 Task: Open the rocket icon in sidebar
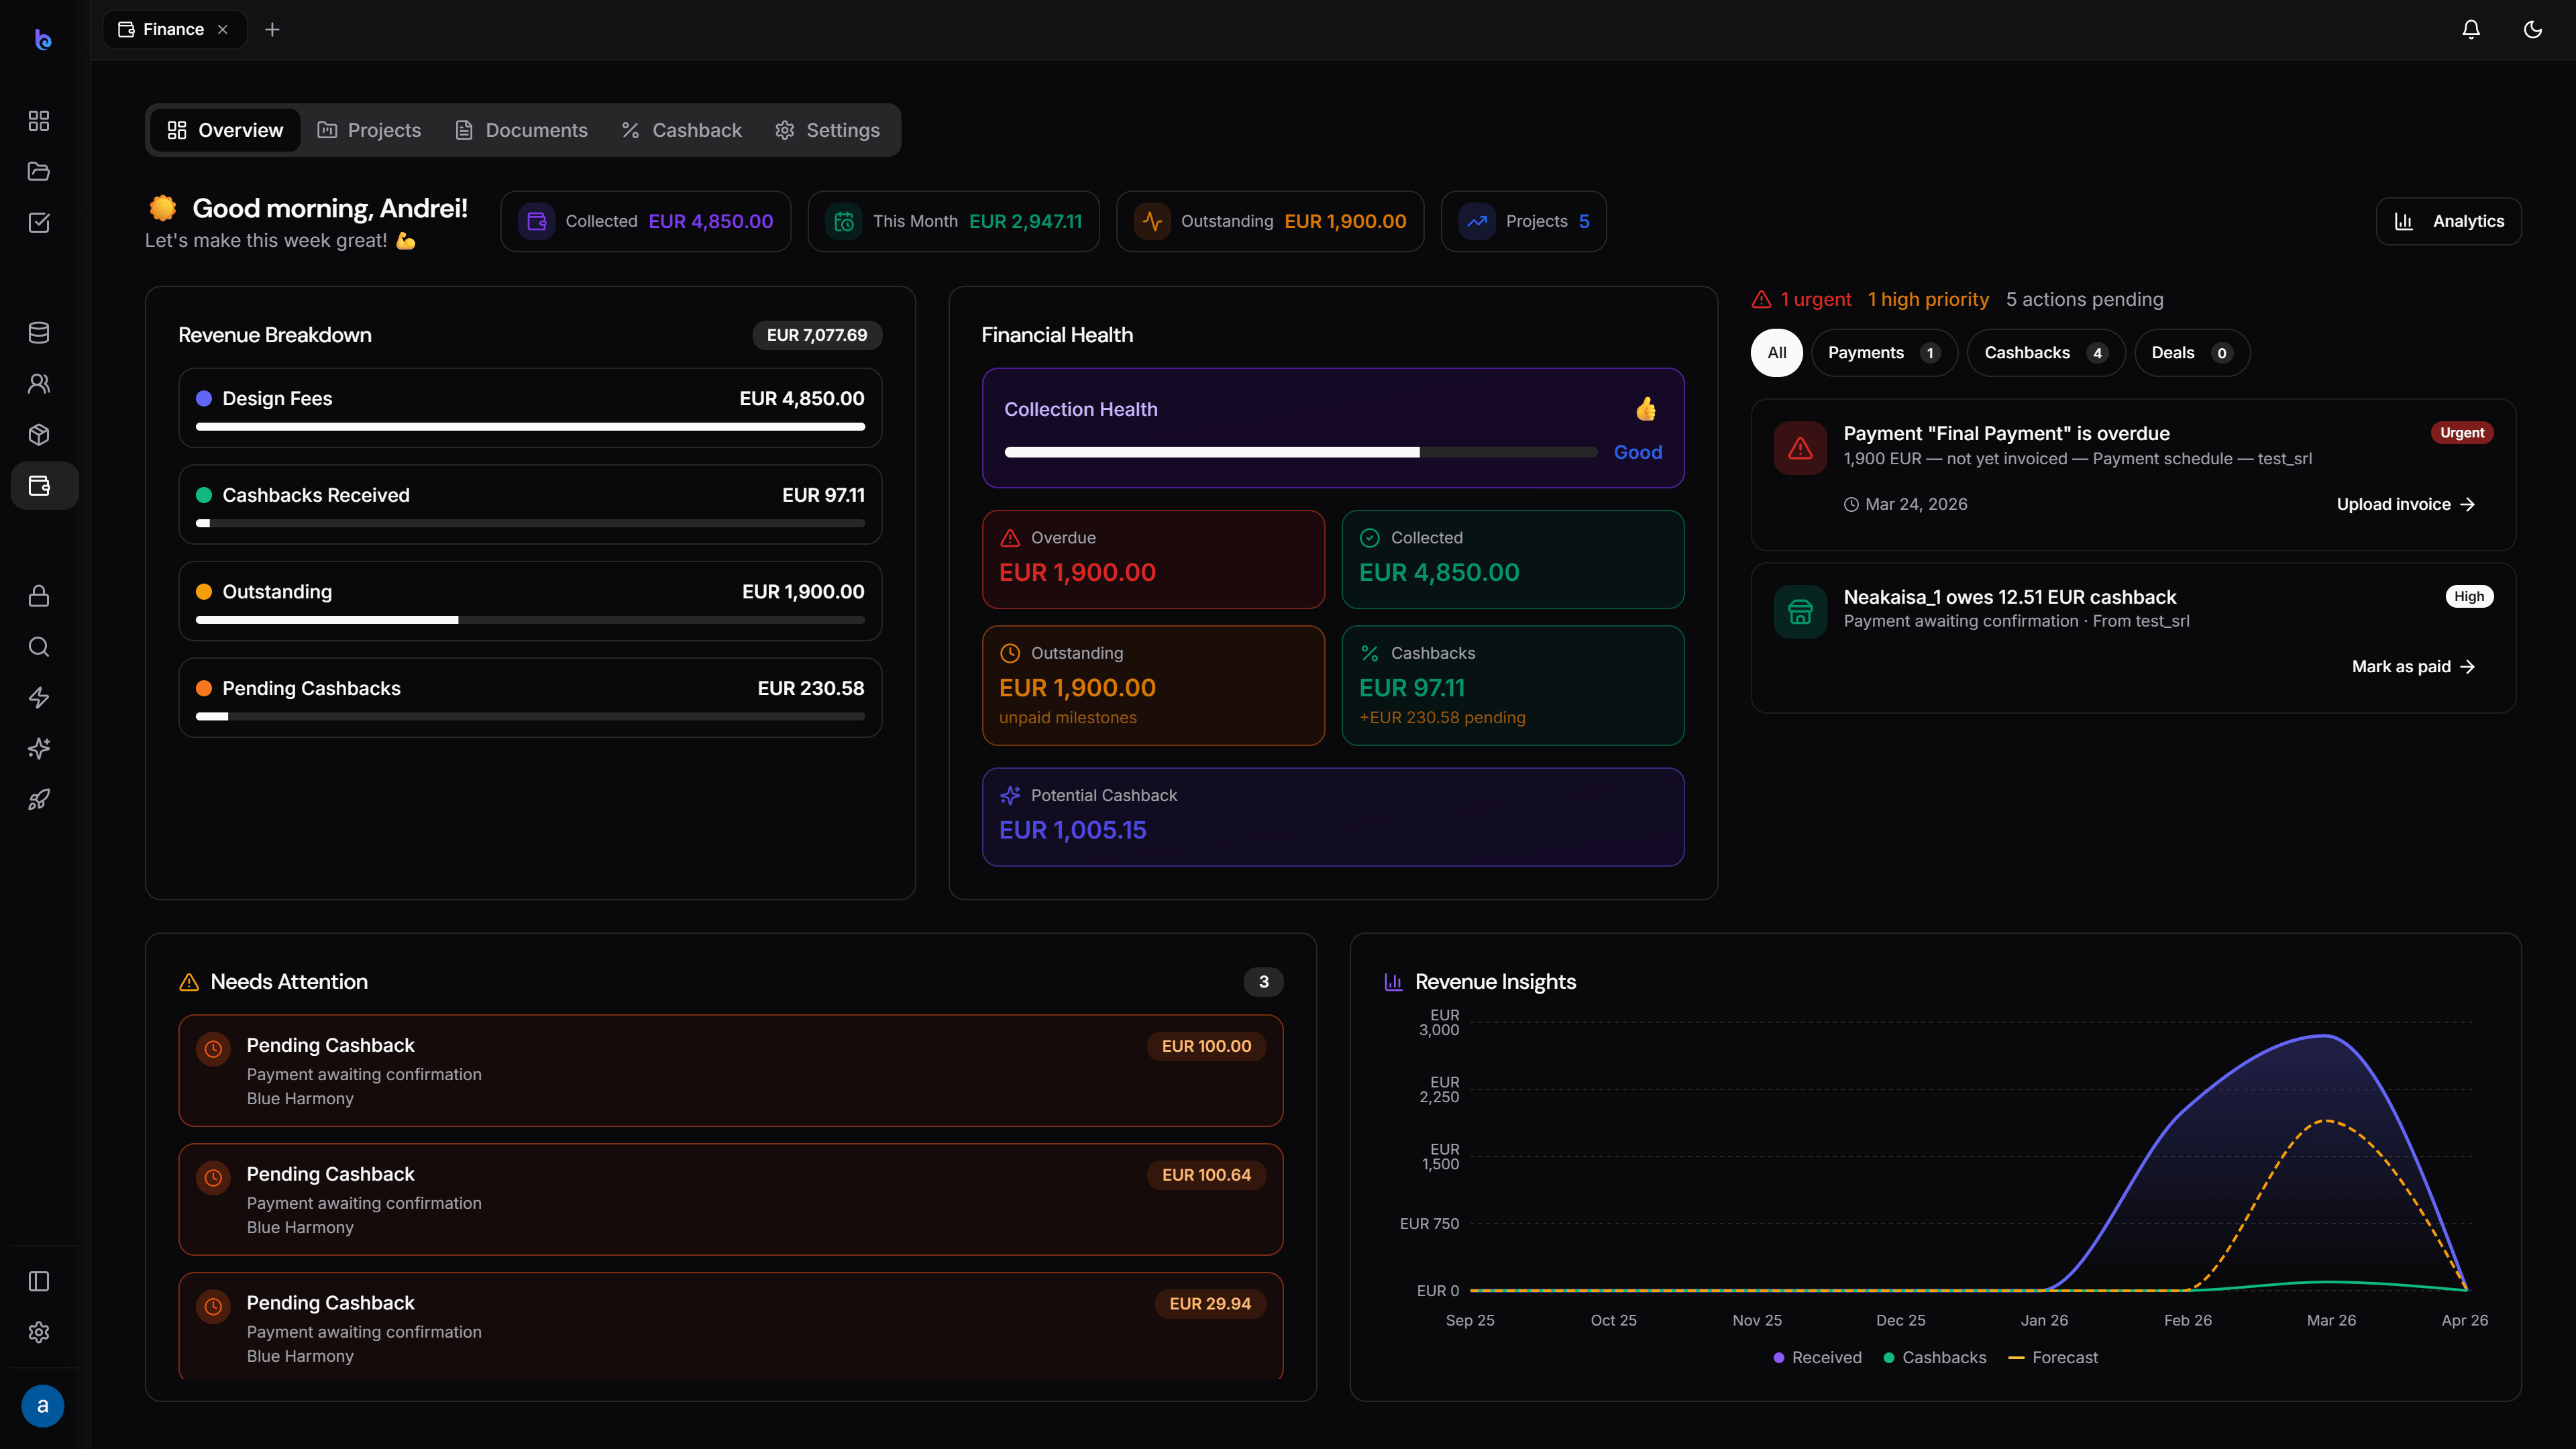pos(39,800)
